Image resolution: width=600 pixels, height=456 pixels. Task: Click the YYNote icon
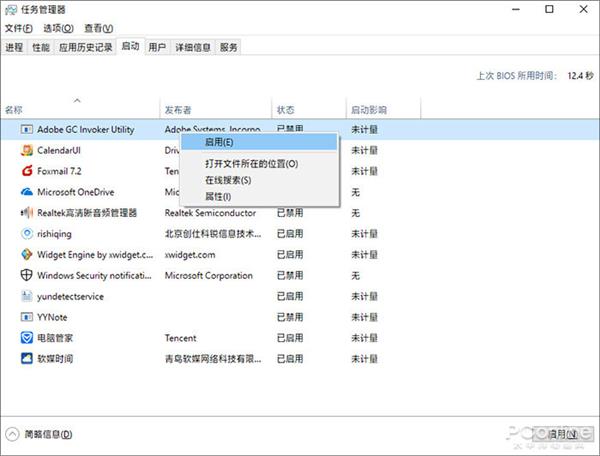point(26,317)
